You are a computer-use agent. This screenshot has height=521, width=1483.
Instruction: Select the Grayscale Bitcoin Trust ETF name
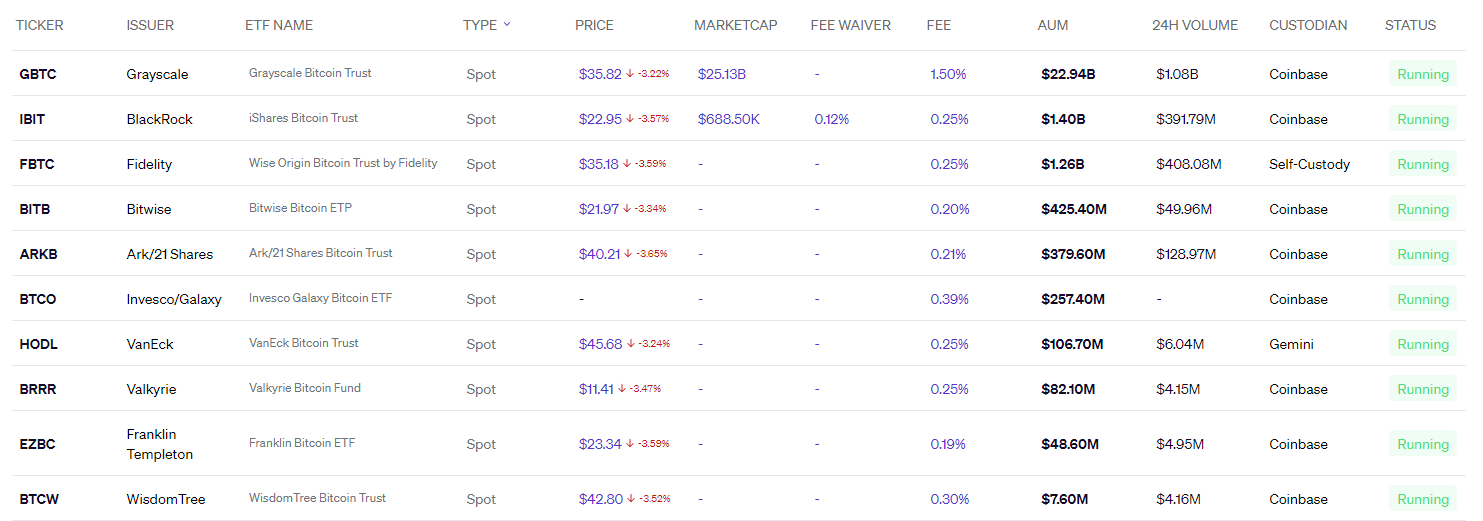coord(310,73)
